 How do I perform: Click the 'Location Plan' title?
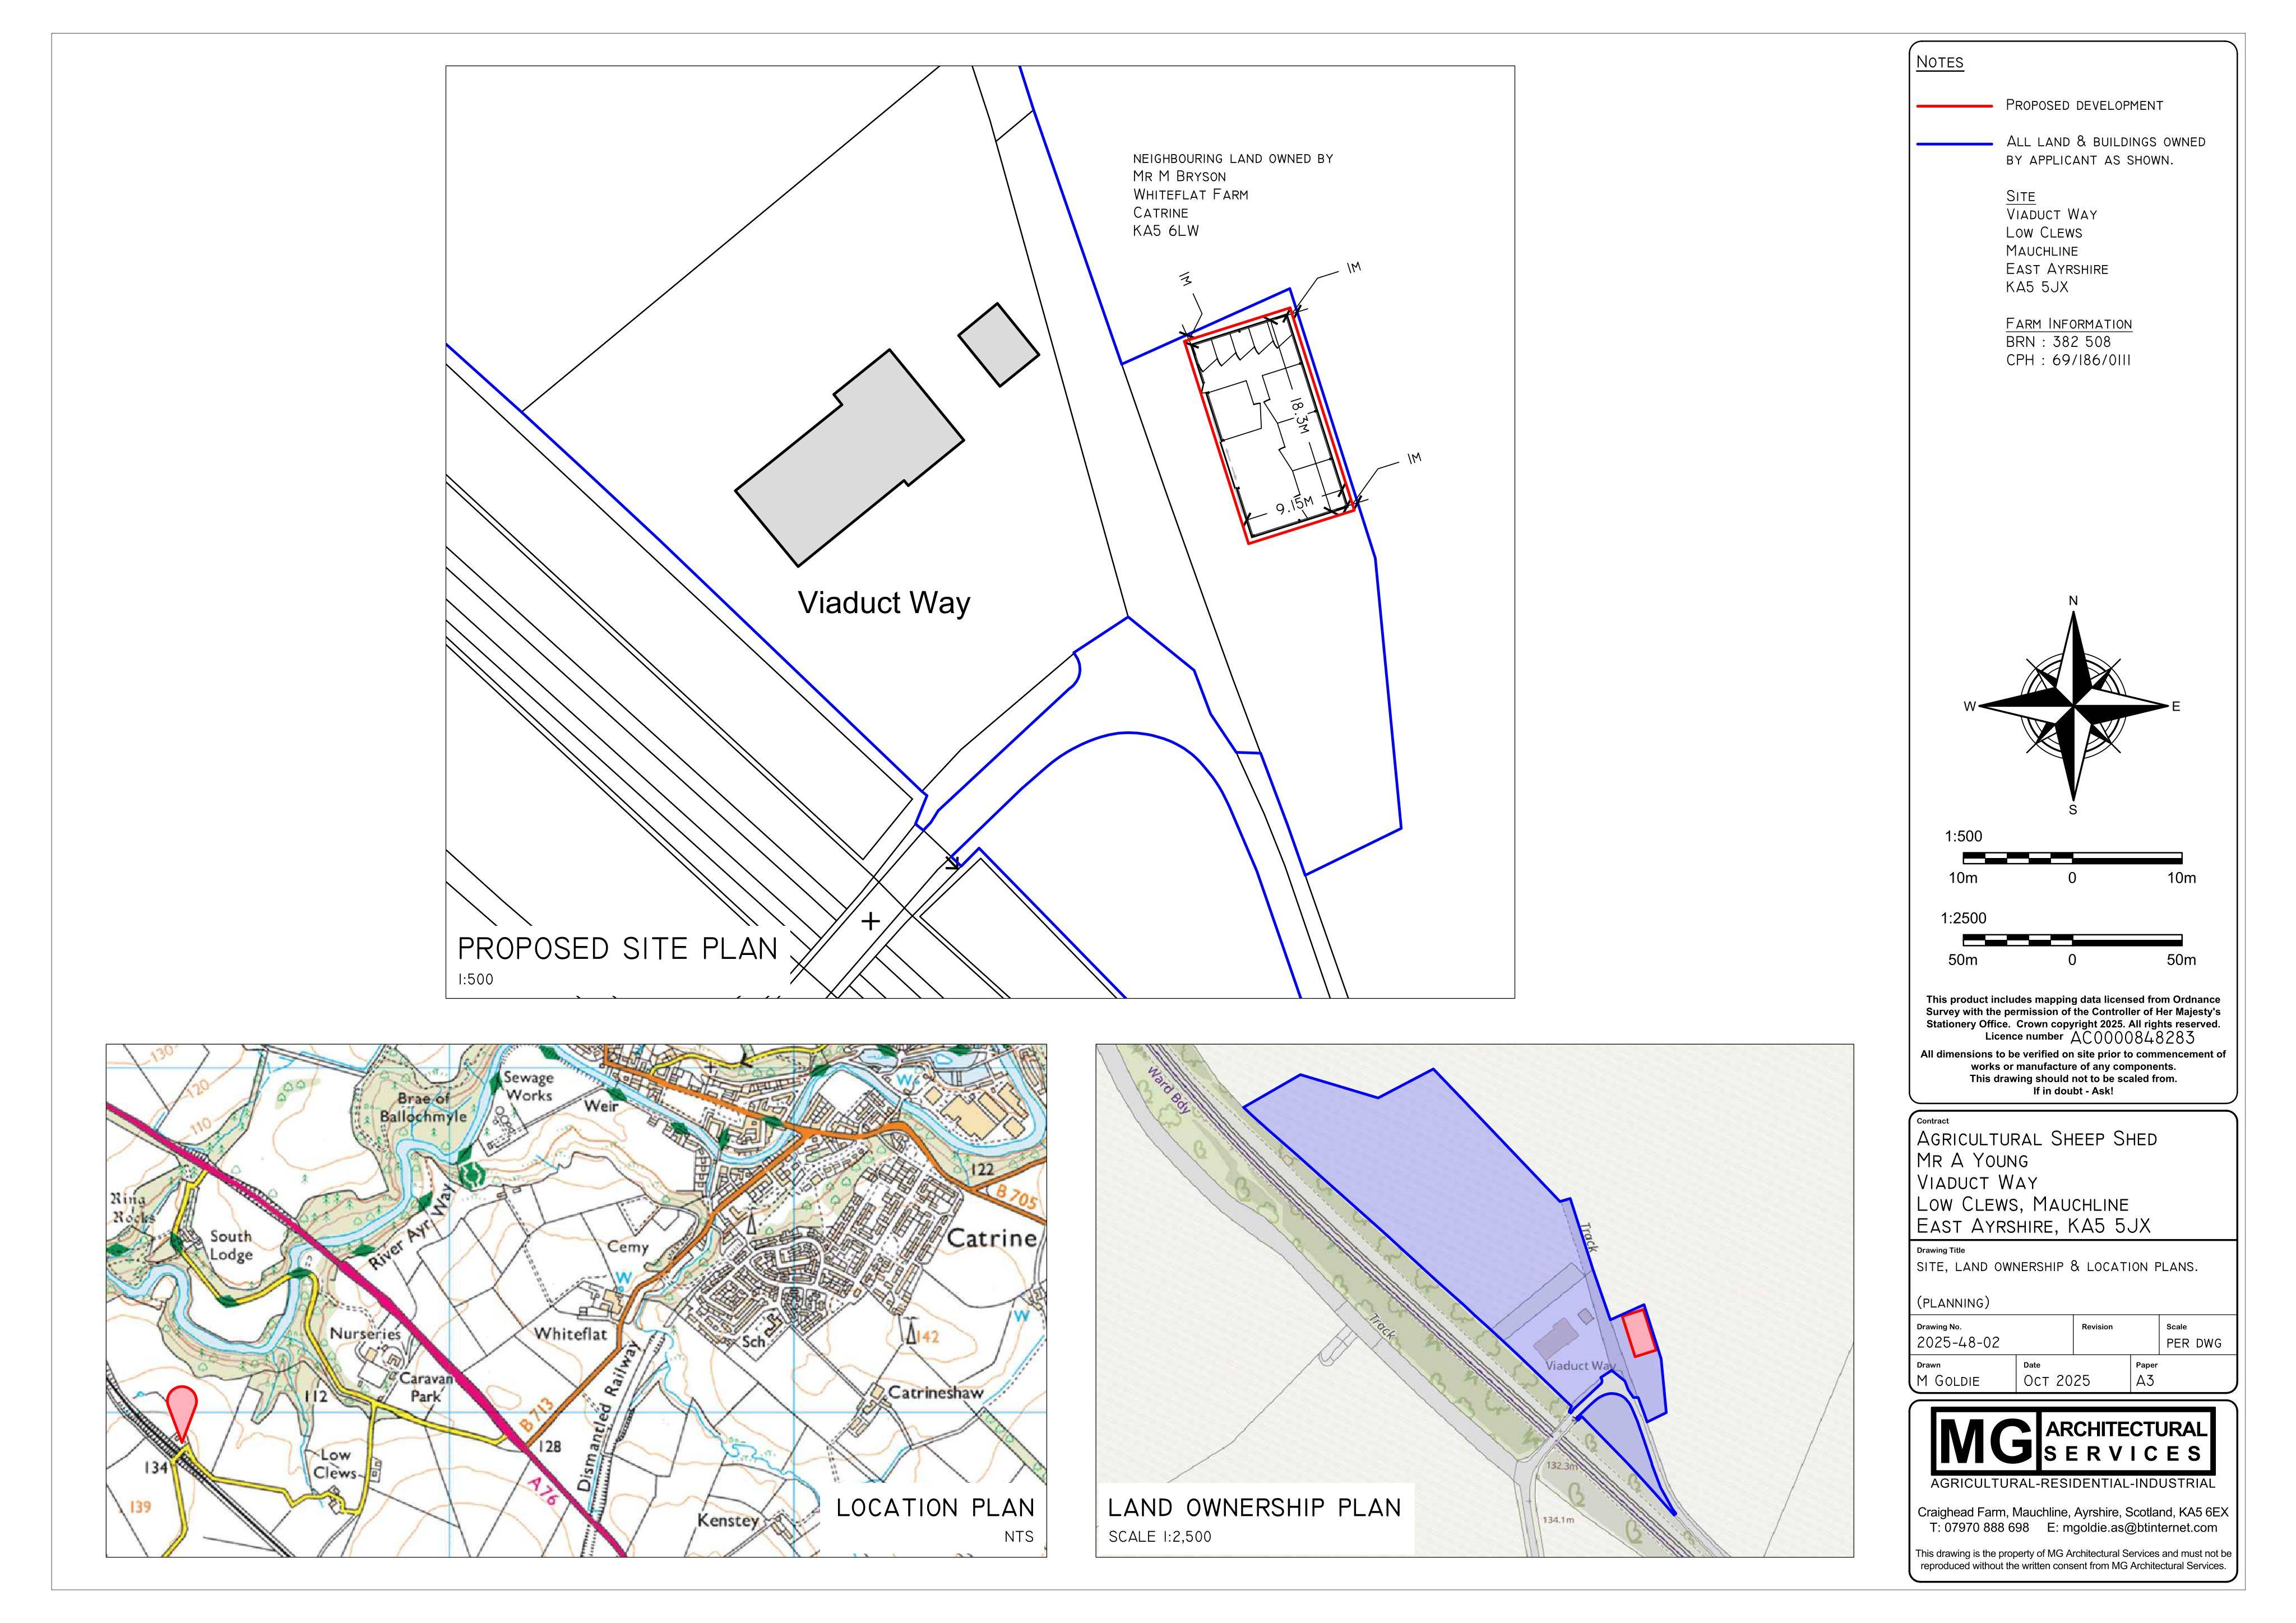tap(935, 1508)
